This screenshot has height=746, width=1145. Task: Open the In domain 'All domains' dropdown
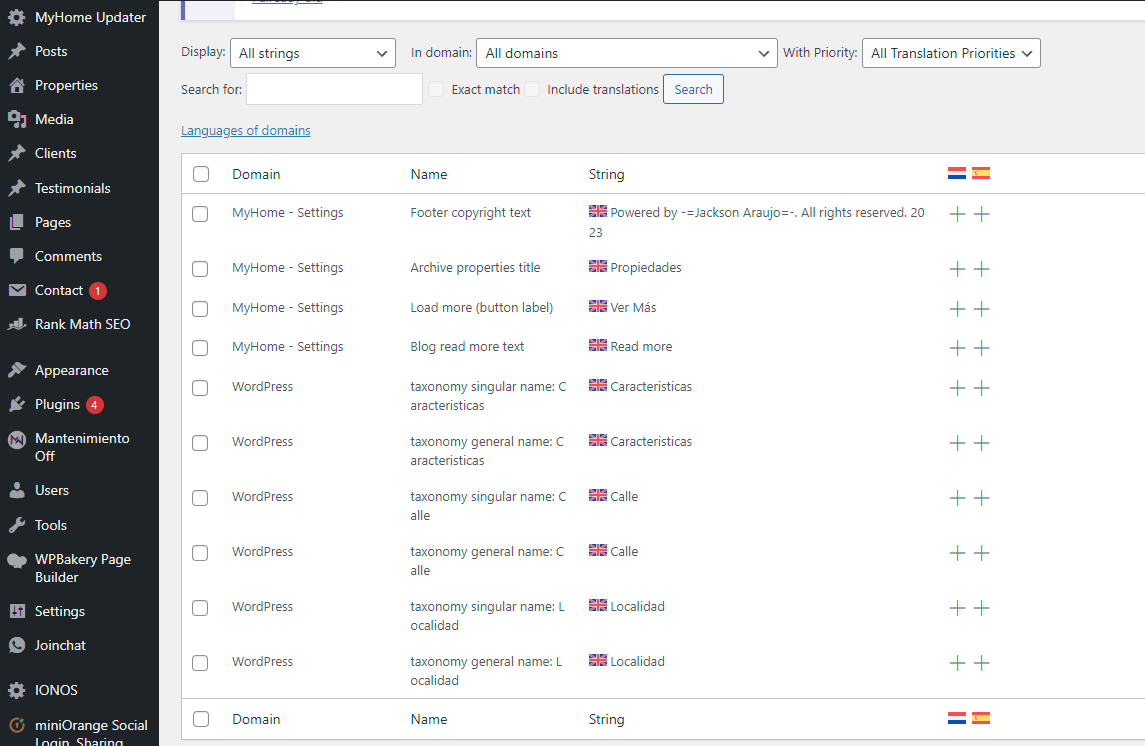tap(627, 53)
